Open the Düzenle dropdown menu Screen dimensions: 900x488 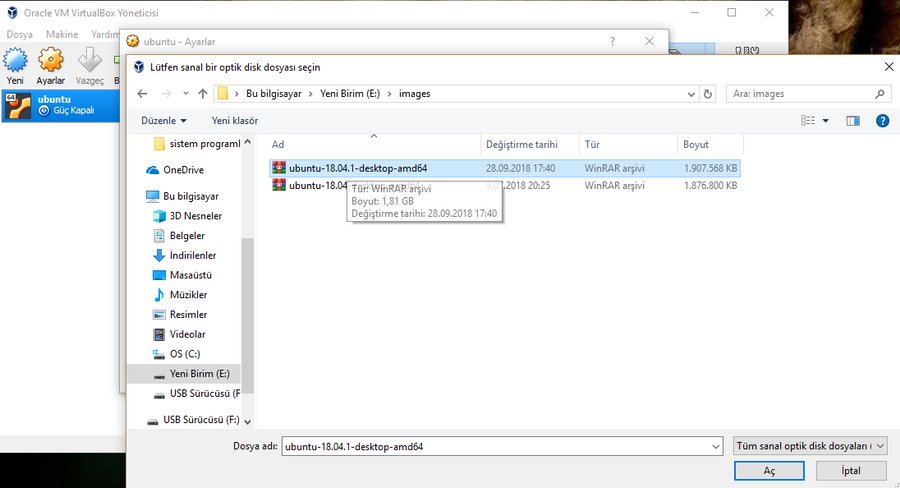[164, 120]
